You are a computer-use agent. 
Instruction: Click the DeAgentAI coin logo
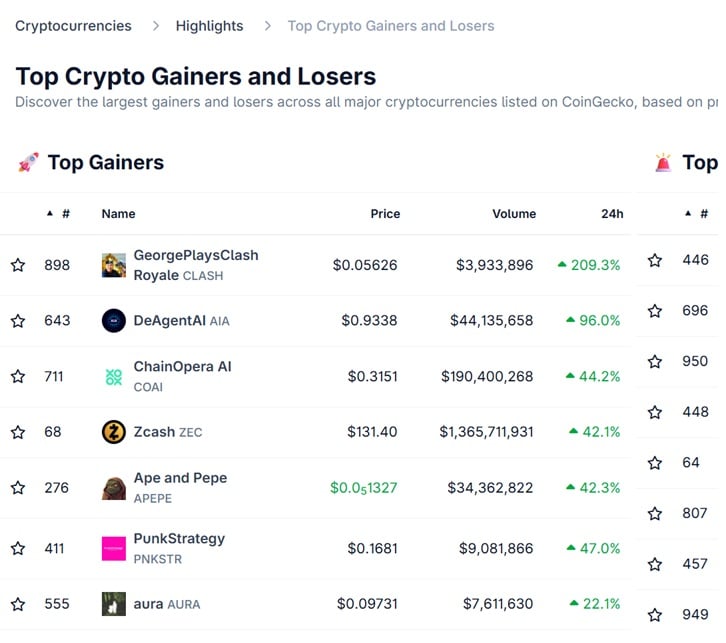pyautogui.click(x=114, y=321)
